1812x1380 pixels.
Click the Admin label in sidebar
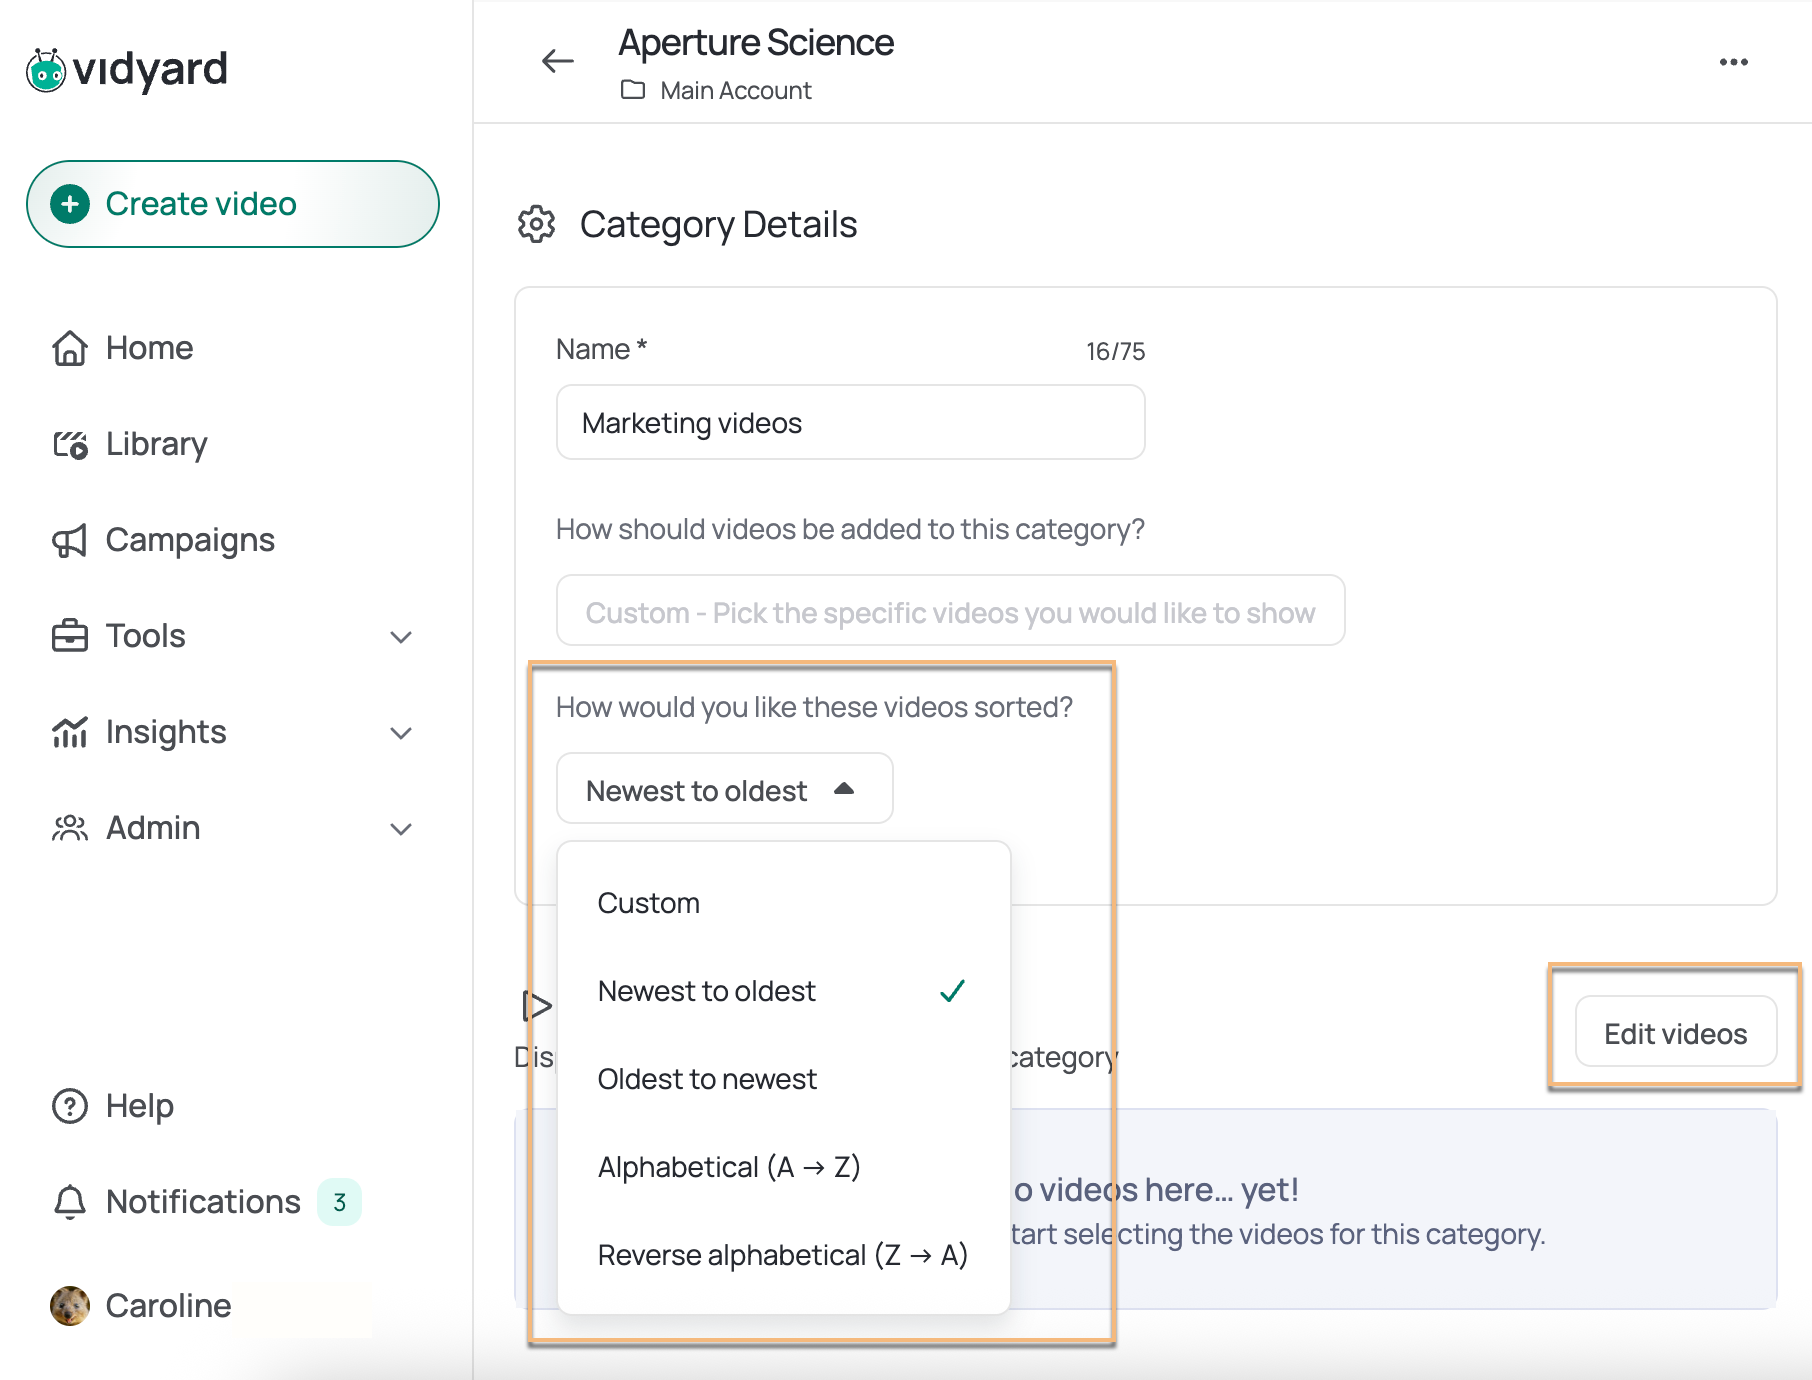click(x=153, y=828)
